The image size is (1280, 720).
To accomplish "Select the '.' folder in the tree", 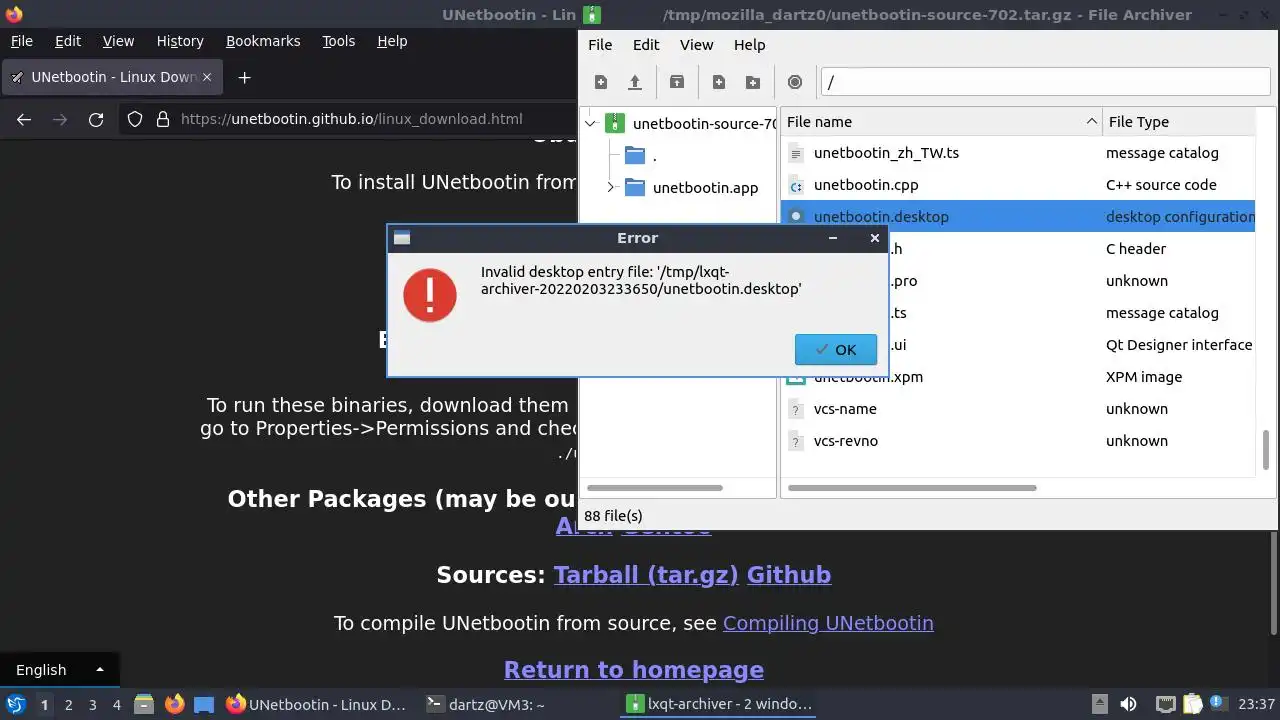I will click(654, 156).
